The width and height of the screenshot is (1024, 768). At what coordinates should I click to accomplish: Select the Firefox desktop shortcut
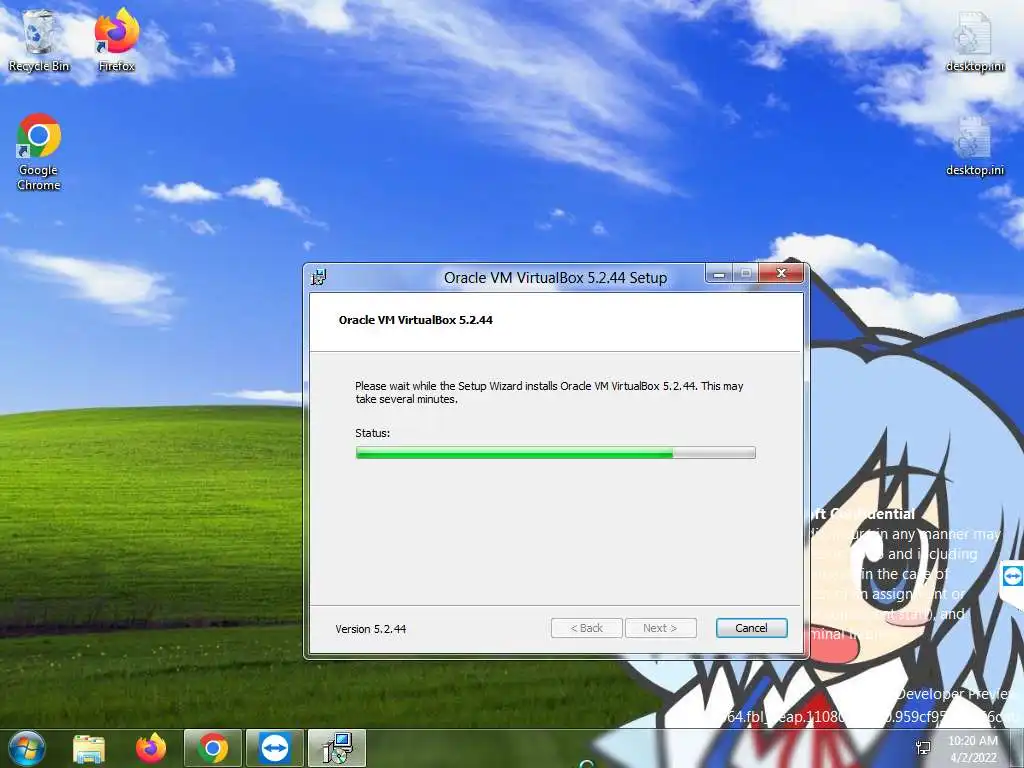point(117,40)
